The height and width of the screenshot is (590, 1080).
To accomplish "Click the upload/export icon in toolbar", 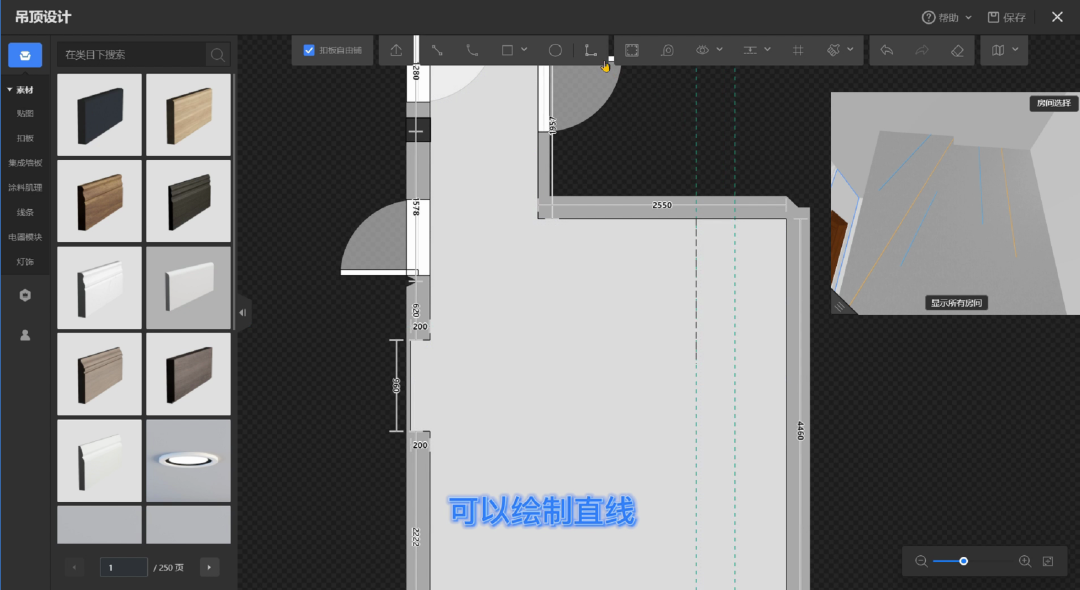I will [x=396, y=50].
